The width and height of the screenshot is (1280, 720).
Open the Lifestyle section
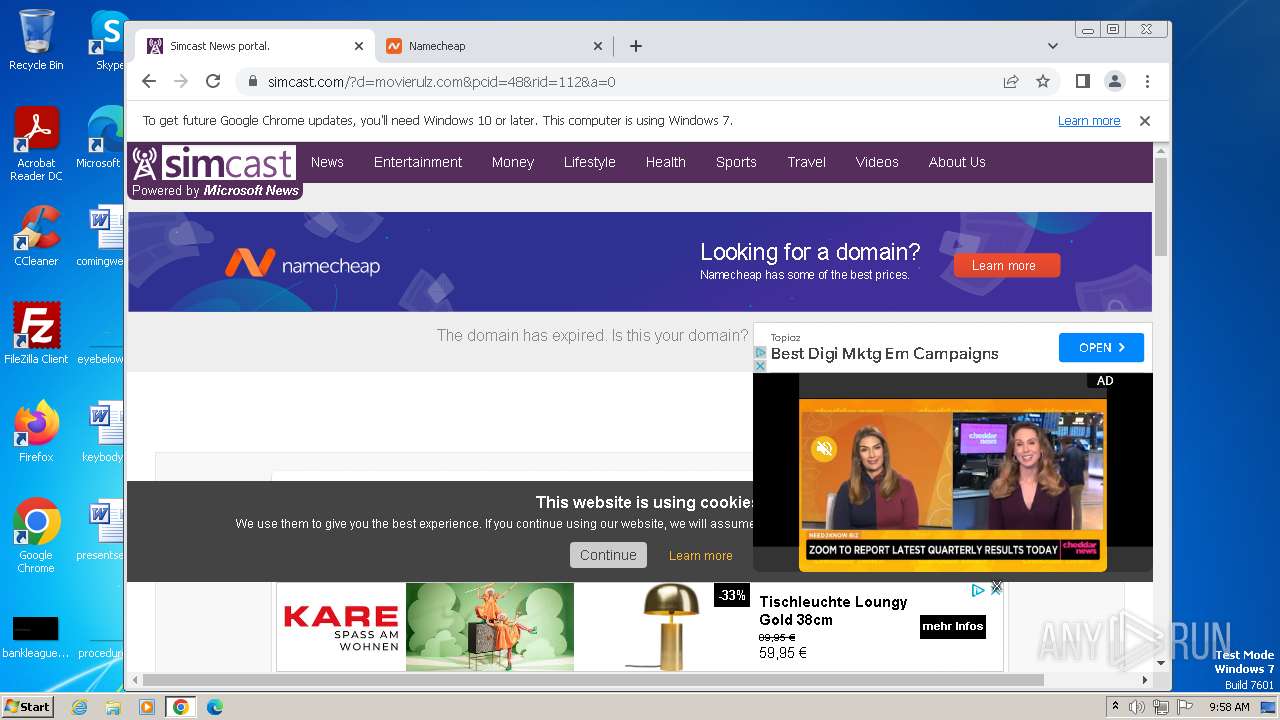(589, 162)
